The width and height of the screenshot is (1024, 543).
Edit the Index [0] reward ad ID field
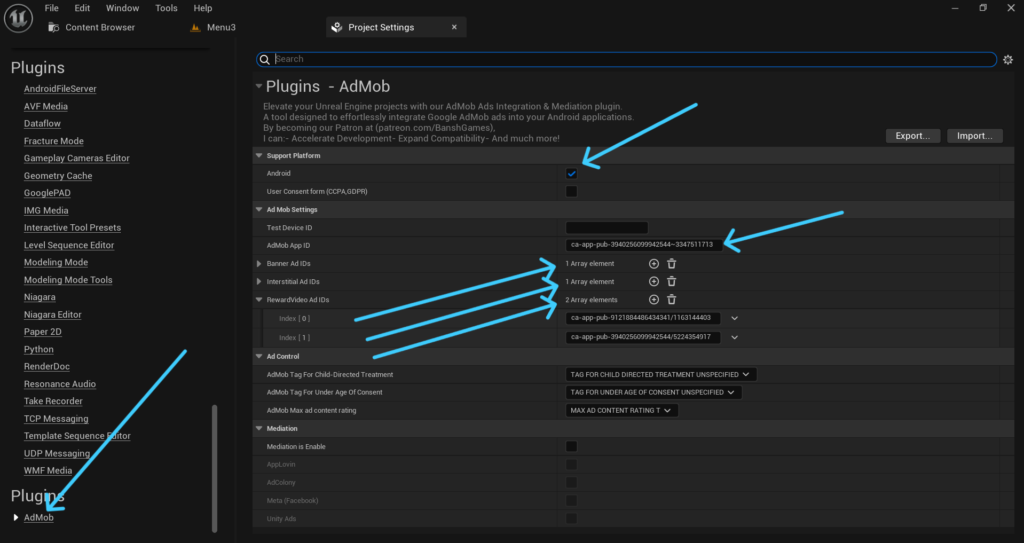pos(643,318)
